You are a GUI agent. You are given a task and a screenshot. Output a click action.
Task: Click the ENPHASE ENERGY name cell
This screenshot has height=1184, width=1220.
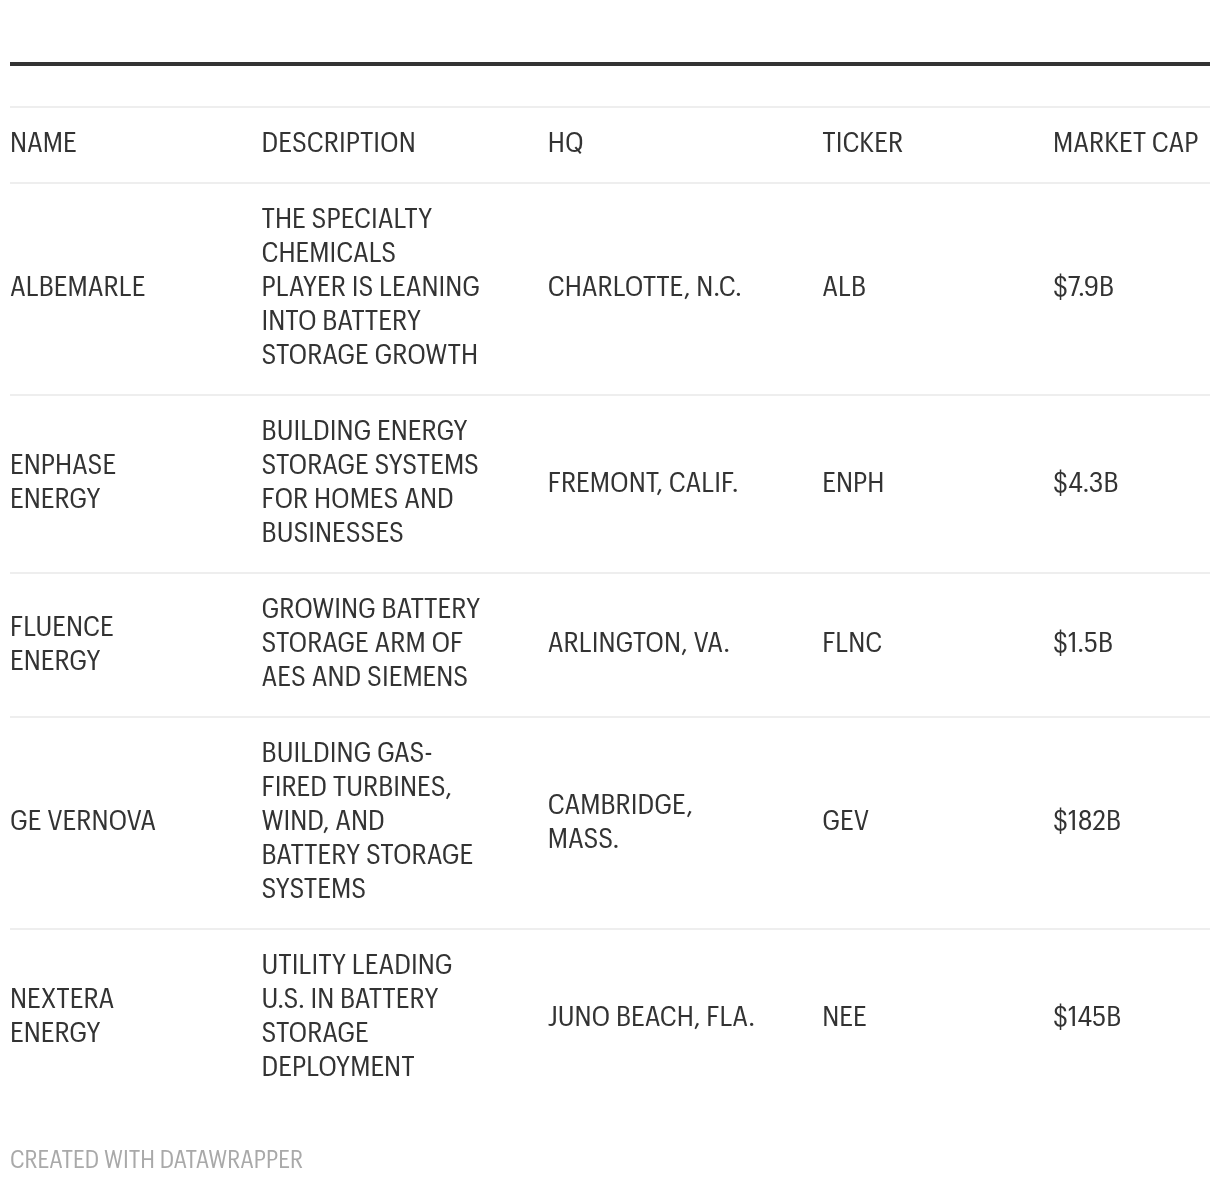63,481
